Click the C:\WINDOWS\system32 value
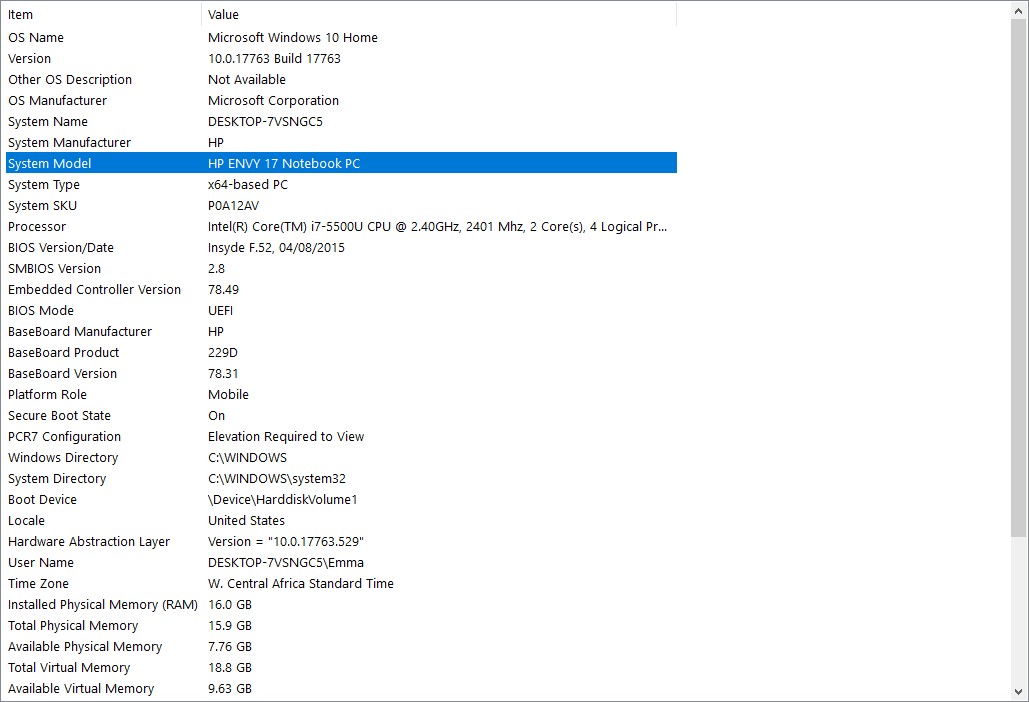Screen dimensions: 1029x702 tap(277, 478)
